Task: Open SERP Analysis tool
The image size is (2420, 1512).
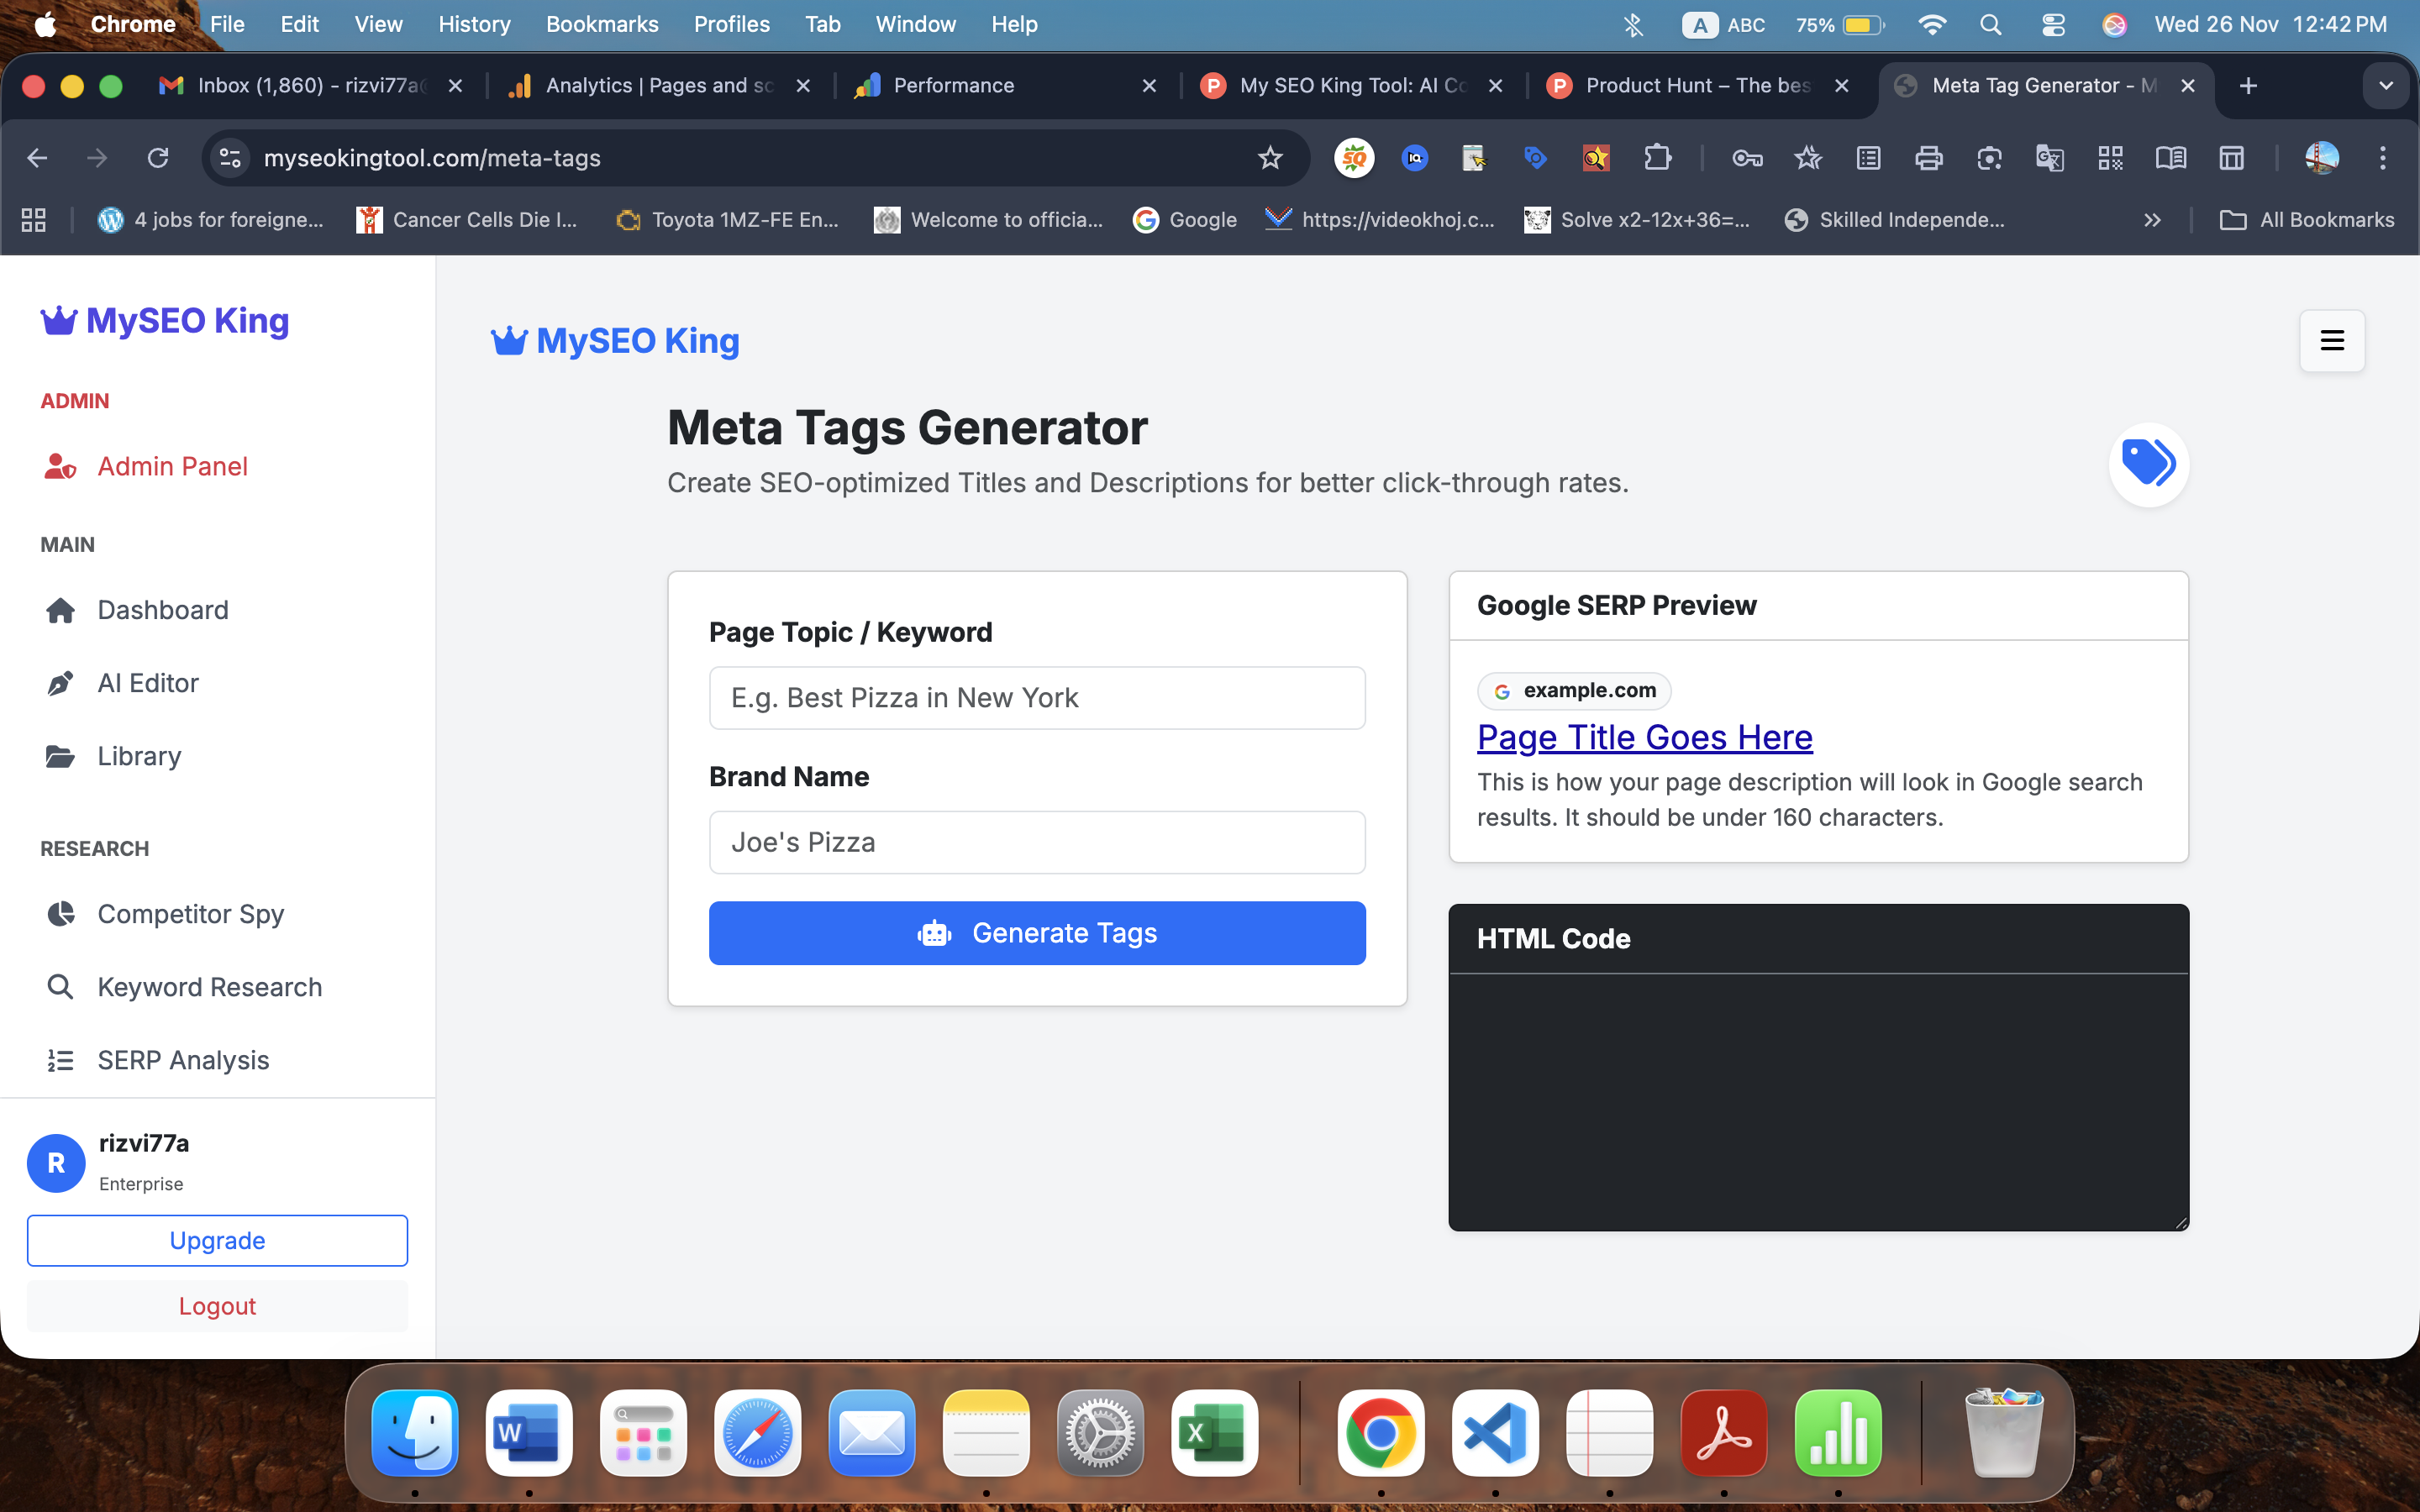Action: tap(183, 1060)
